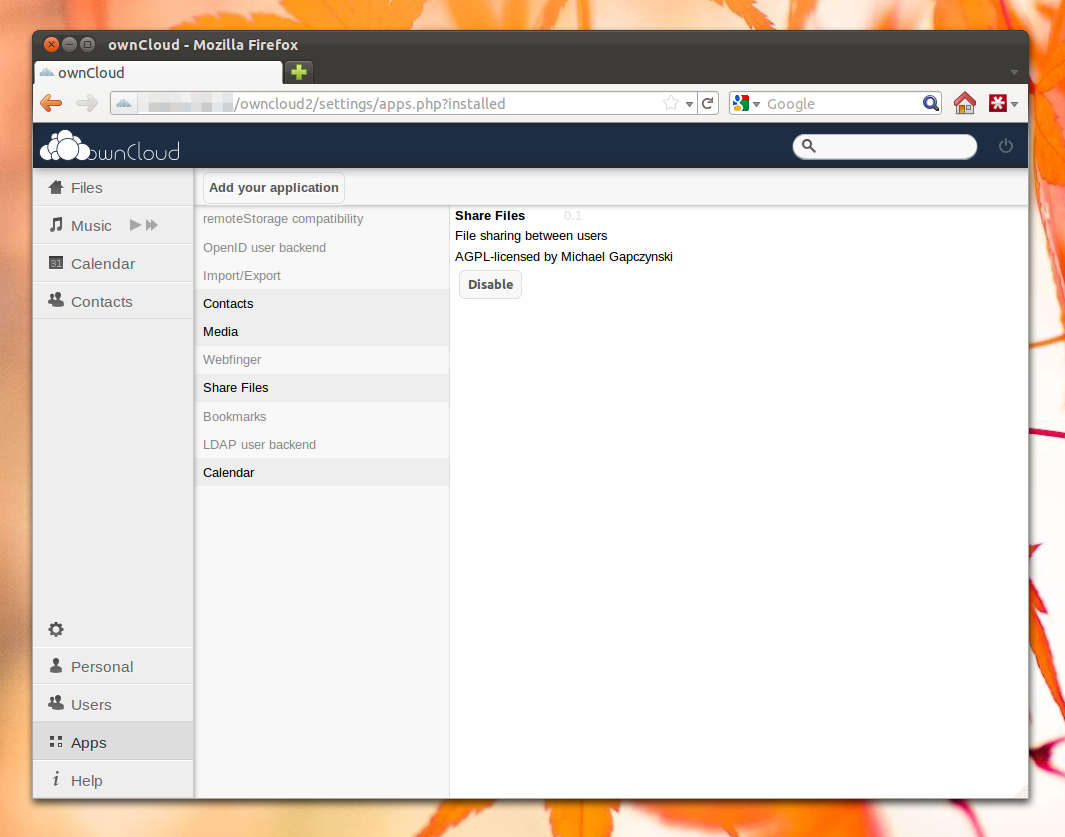1065x837 pixels.
Task: Select Share Files in the app list
Action: [x=321, y=387]
